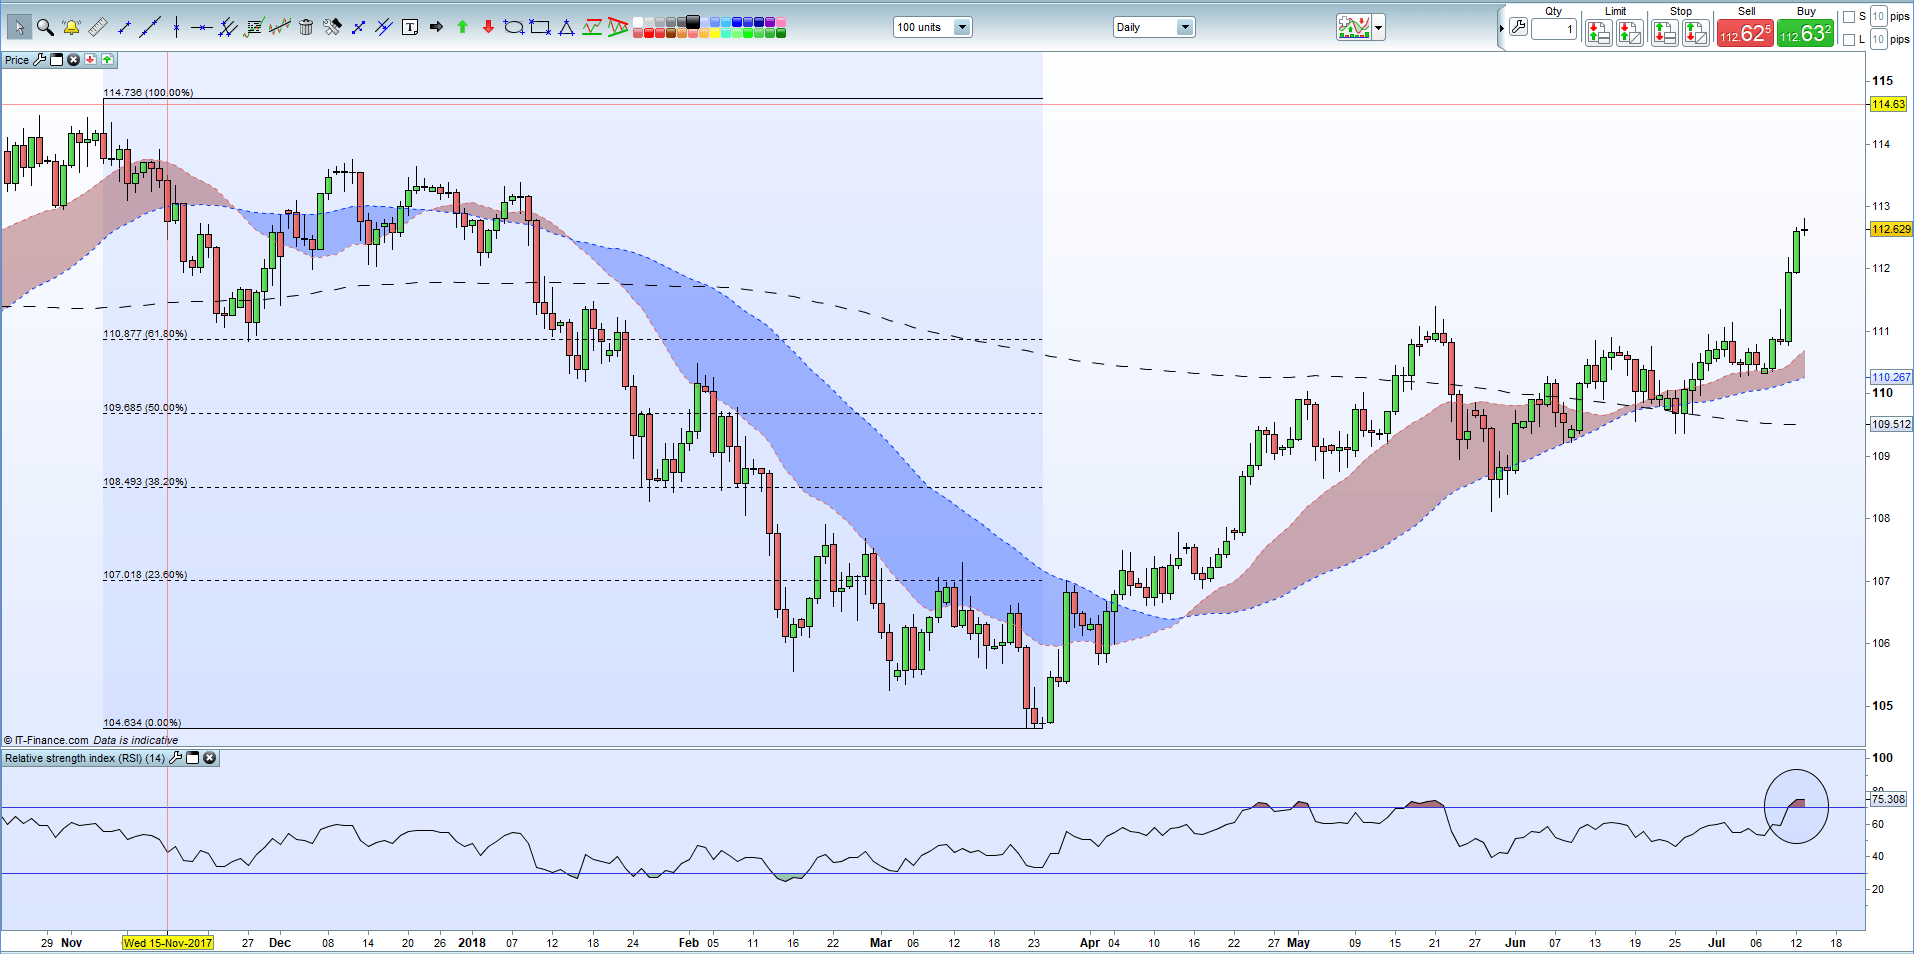Pick the triangle drawing tool
Image resolution: width=1914 pixels, height=954 pixels.
(566, 27)
